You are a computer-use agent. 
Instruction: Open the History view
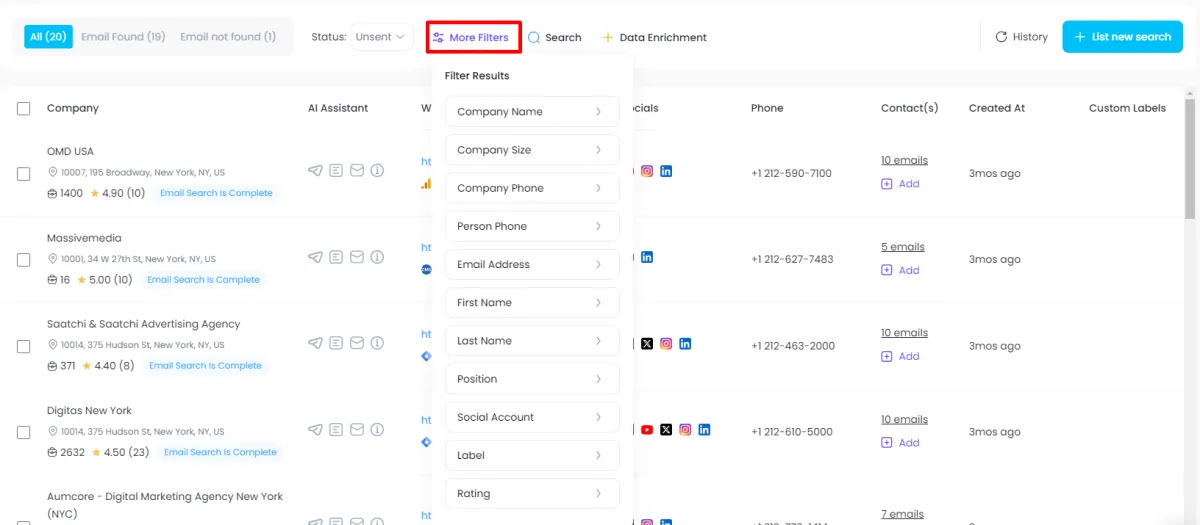[x=1021, y=37]
